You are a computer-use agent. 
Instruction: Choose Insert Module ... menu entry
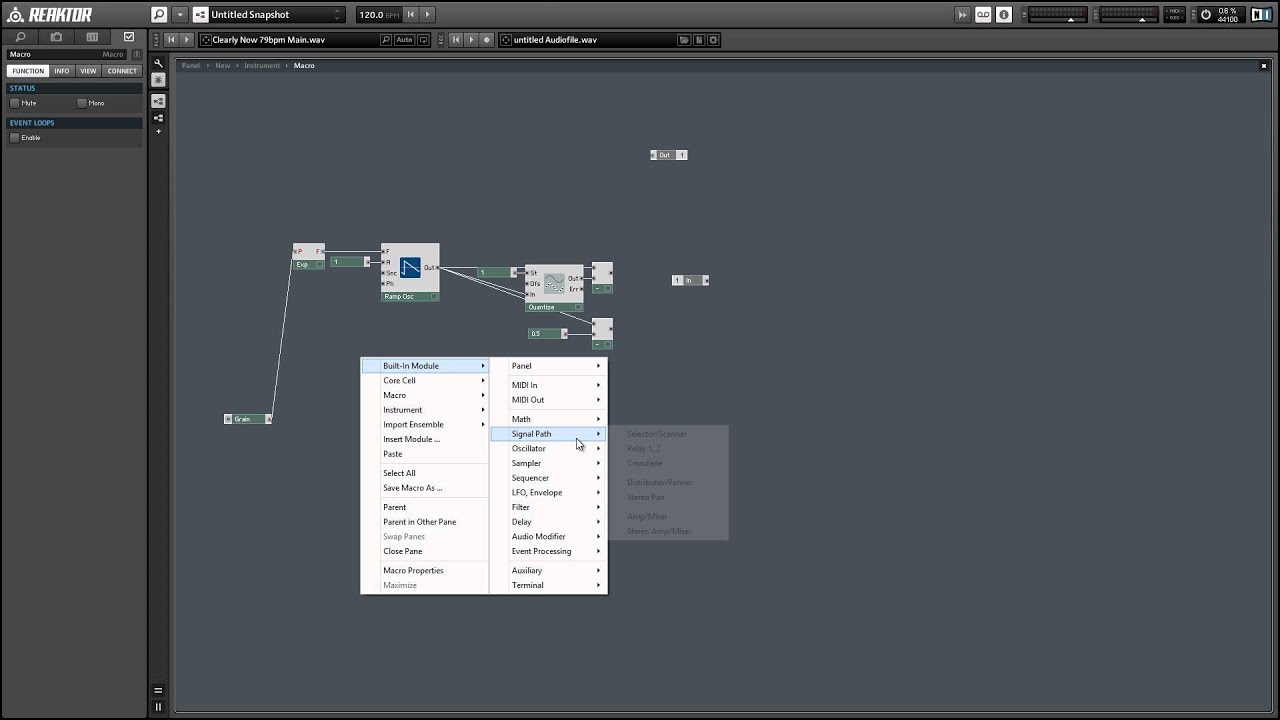pyautogui.click(x=425, y=439)
